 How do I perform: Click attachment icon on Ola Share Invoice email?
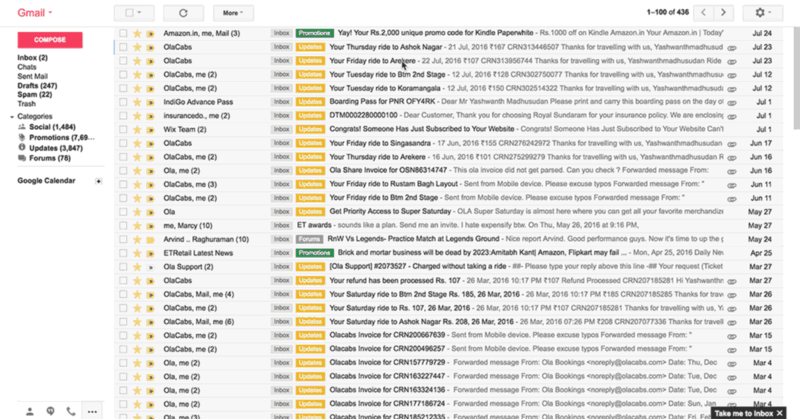(732, 171)
